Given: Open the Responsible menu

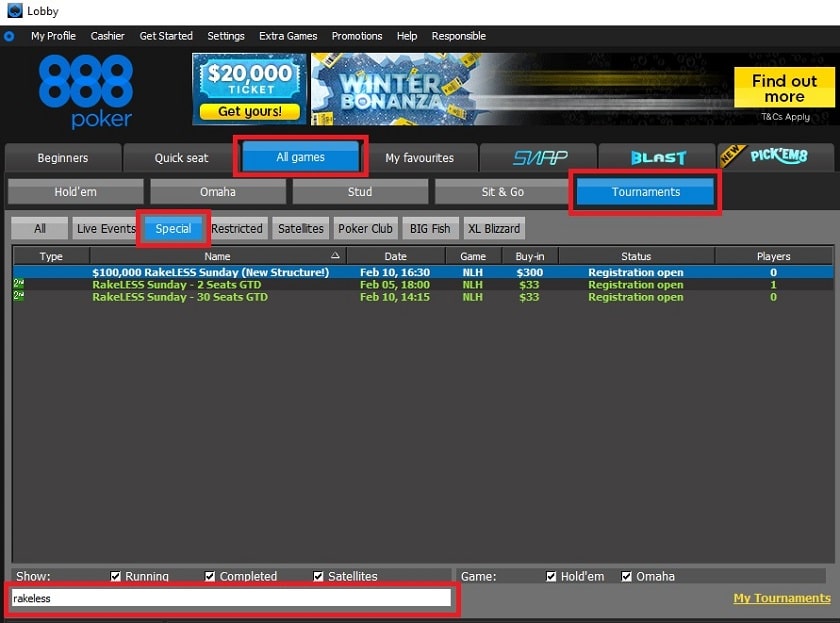Looking at the screenshot, I should click(x=459, y=36).
